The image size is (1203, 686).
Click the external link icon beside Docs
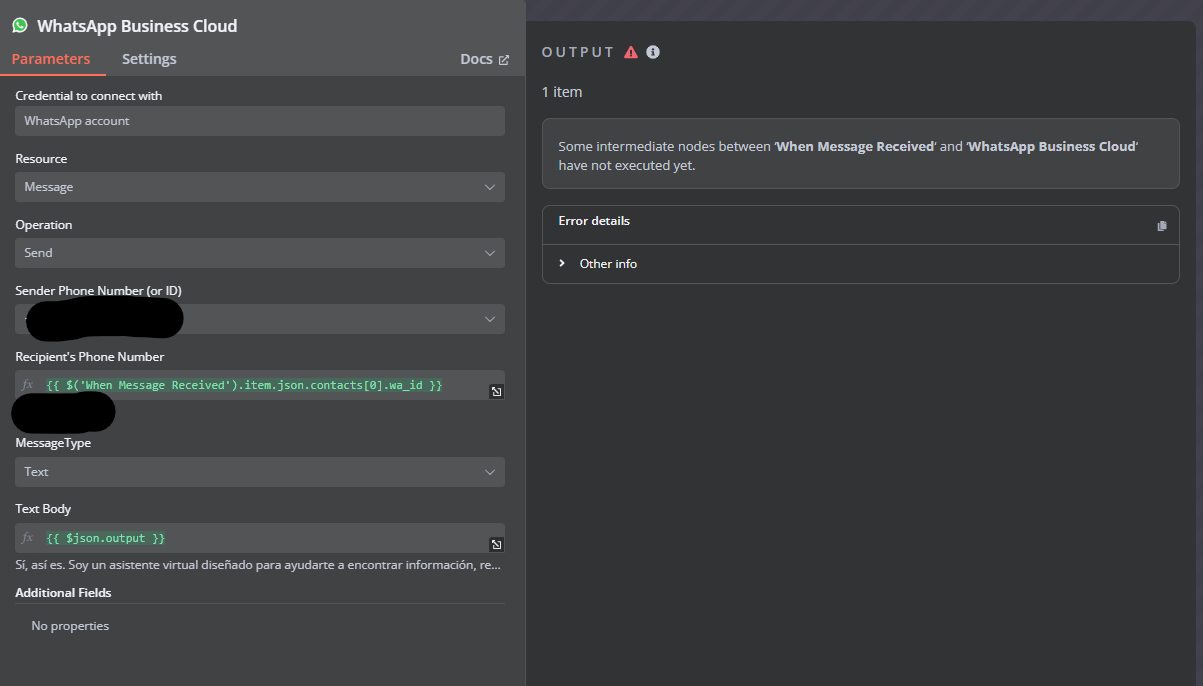point(504,60)
